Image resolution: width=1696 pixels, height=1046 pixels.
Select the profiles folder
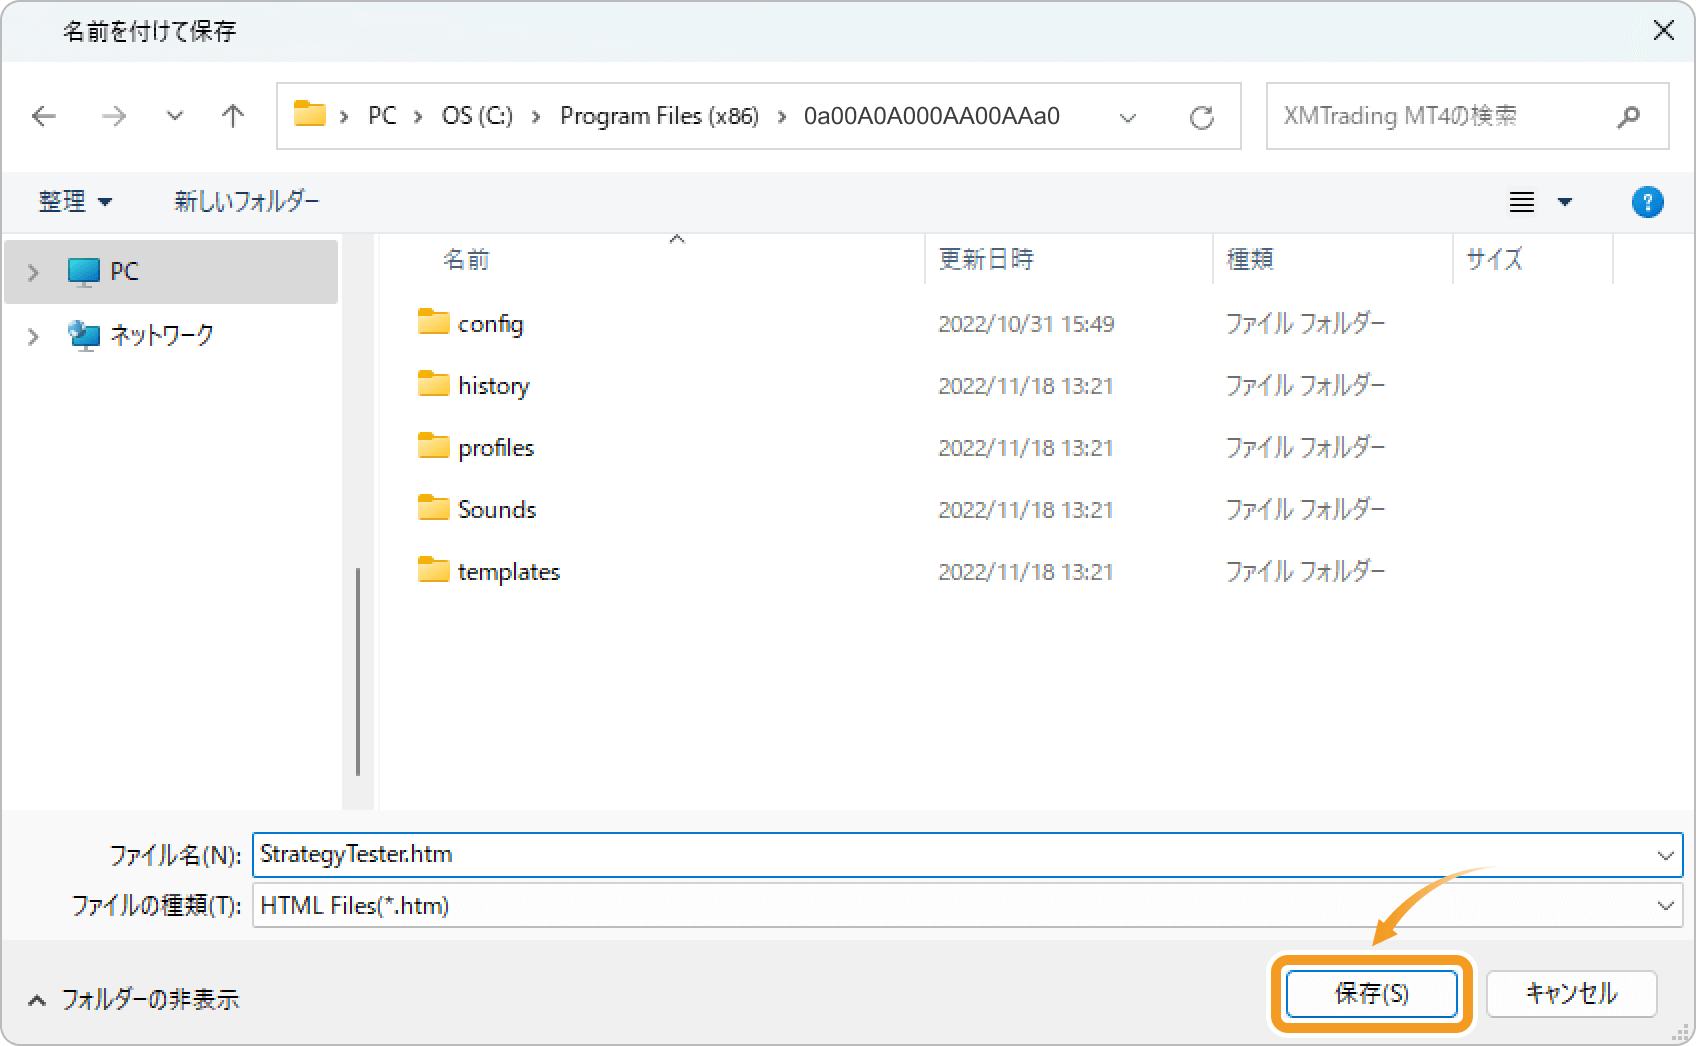tap(496, 447)
